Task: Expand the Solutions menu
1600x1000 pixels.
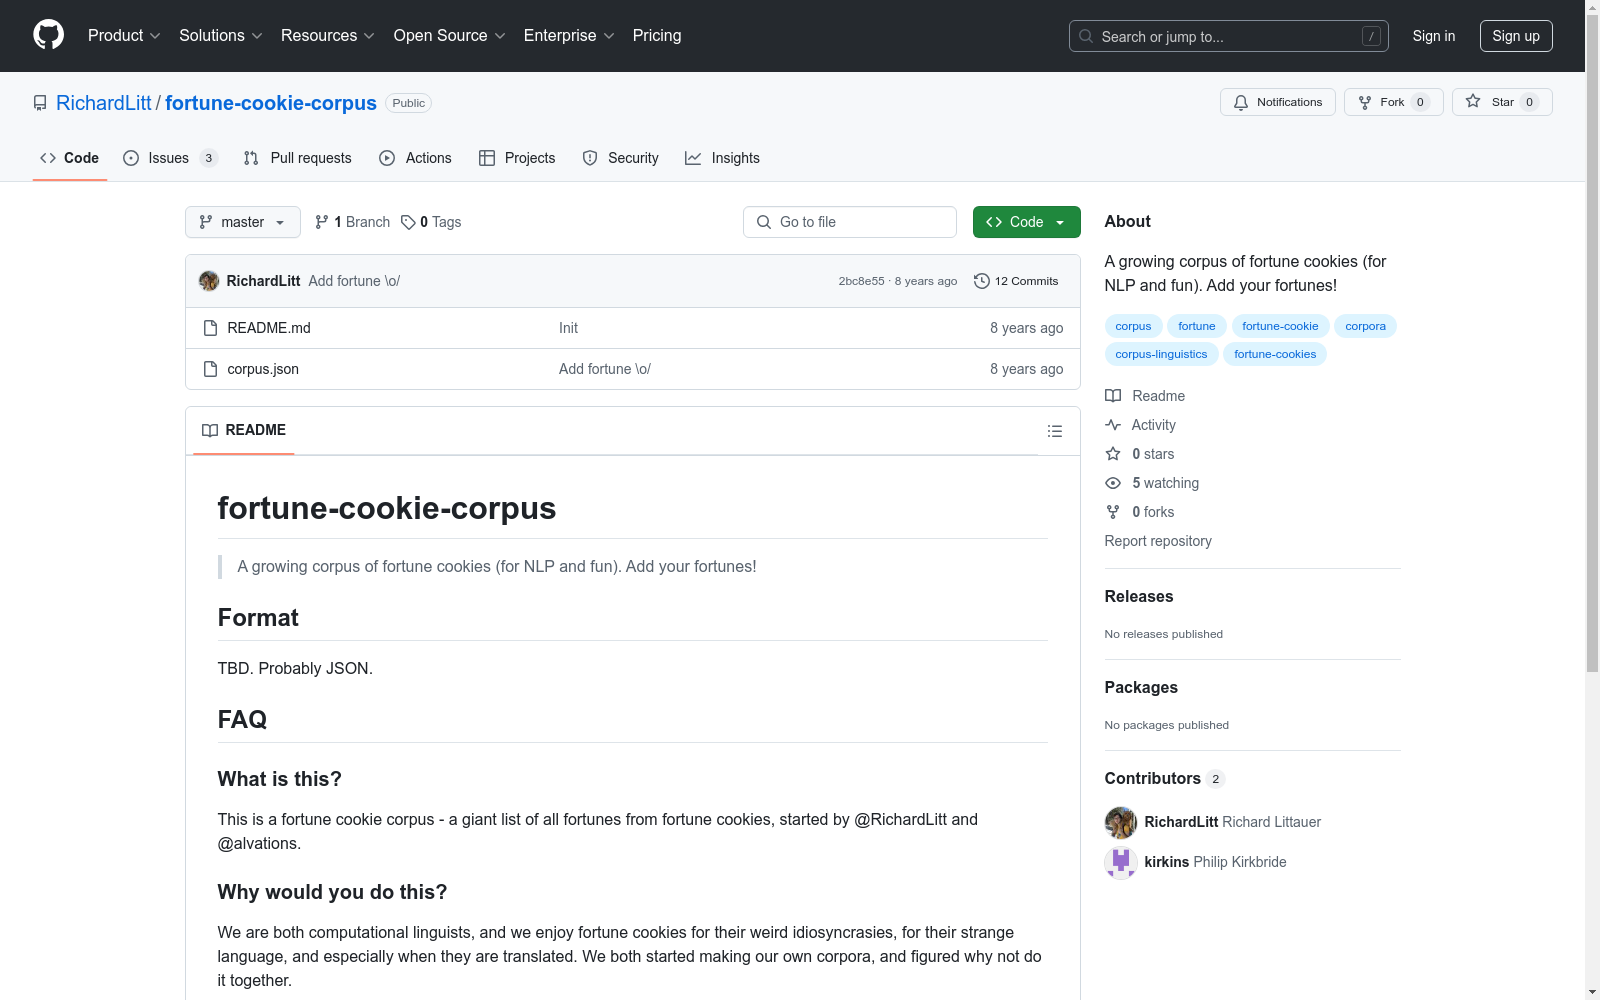Action: coord(221,36)
